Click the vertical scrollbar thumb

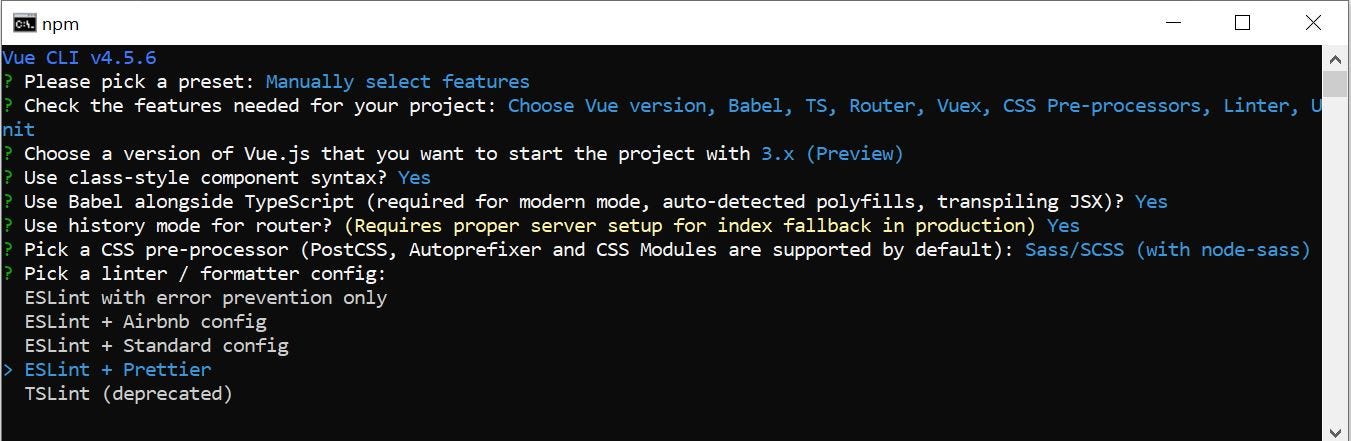[x=1335, y=83]
